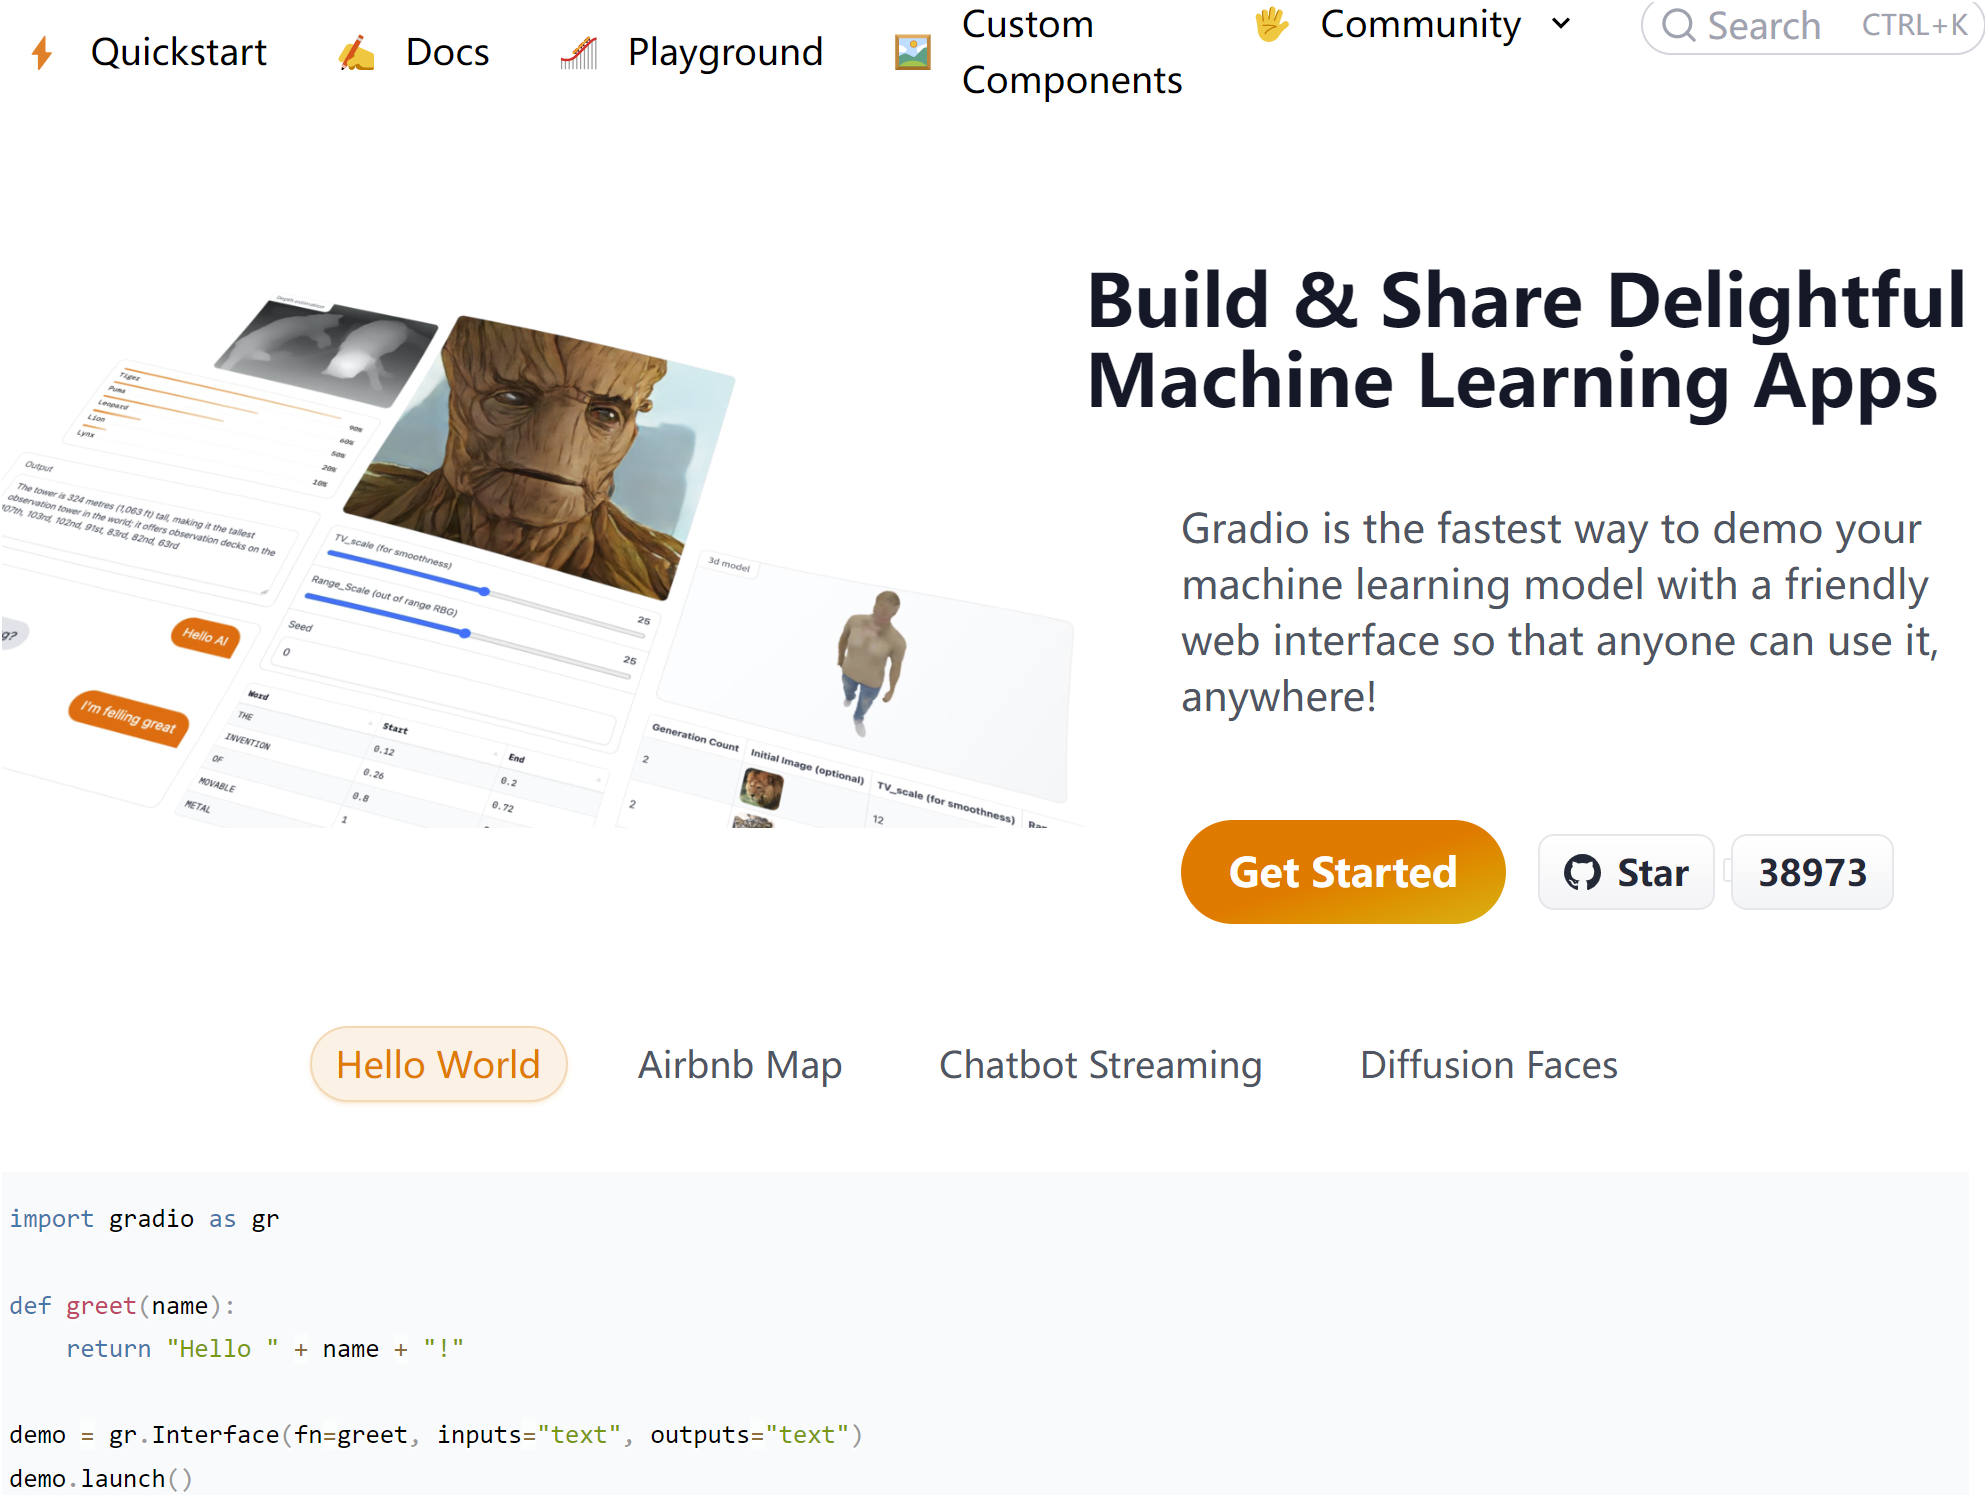Image resolution: width=1987 pixels, height=1497 pixels.
Task: Open the Community menu label
Action: [1420, 24]
